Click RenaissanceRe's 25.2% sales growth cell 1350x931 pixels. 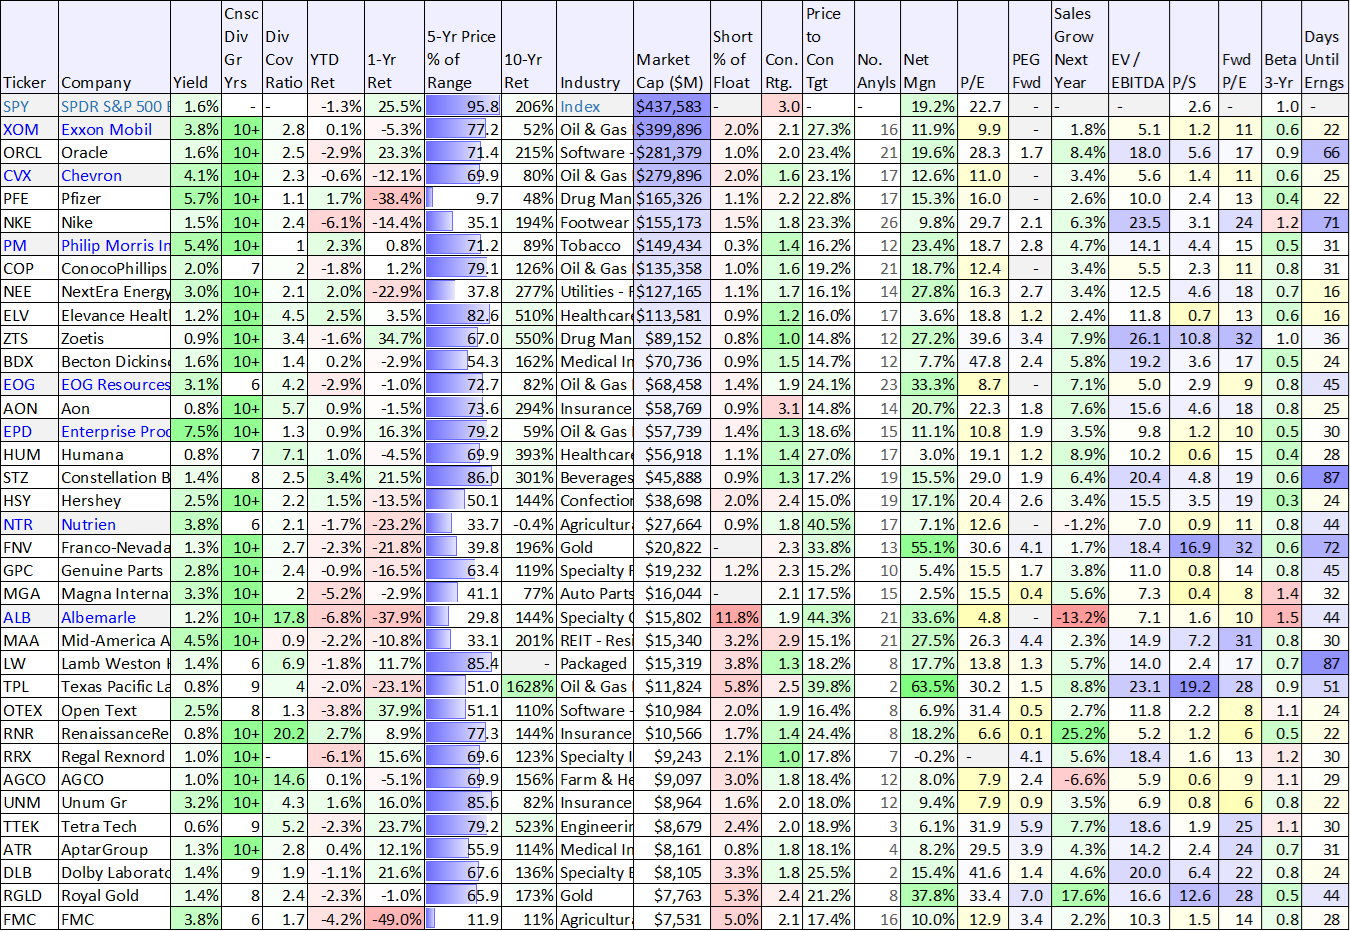1079,733
